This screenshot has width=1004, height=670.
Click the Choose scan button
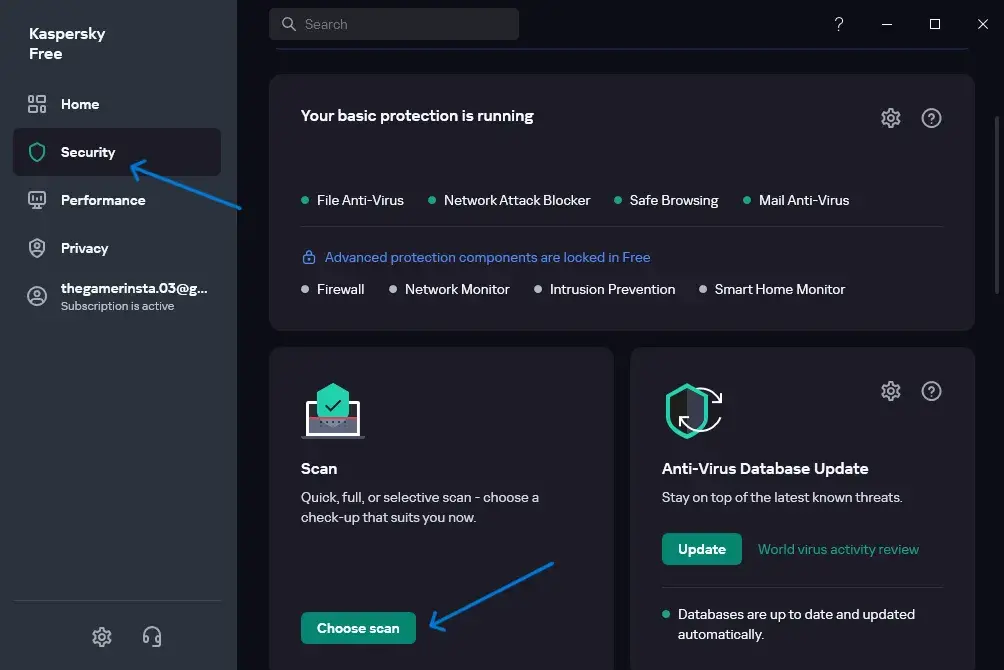click(358, 628)
